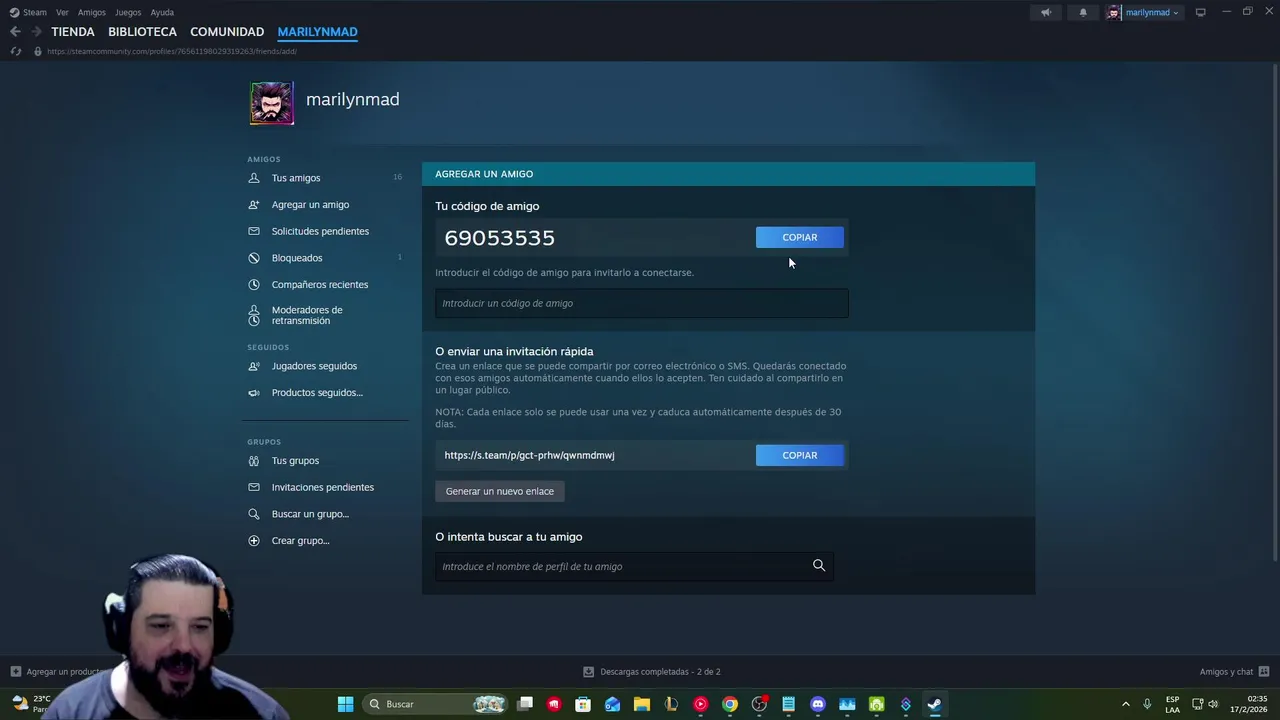Go to the BIBLIOTECA tab
This screenshot has width=1280, height=720.
(x=142, y=32)
